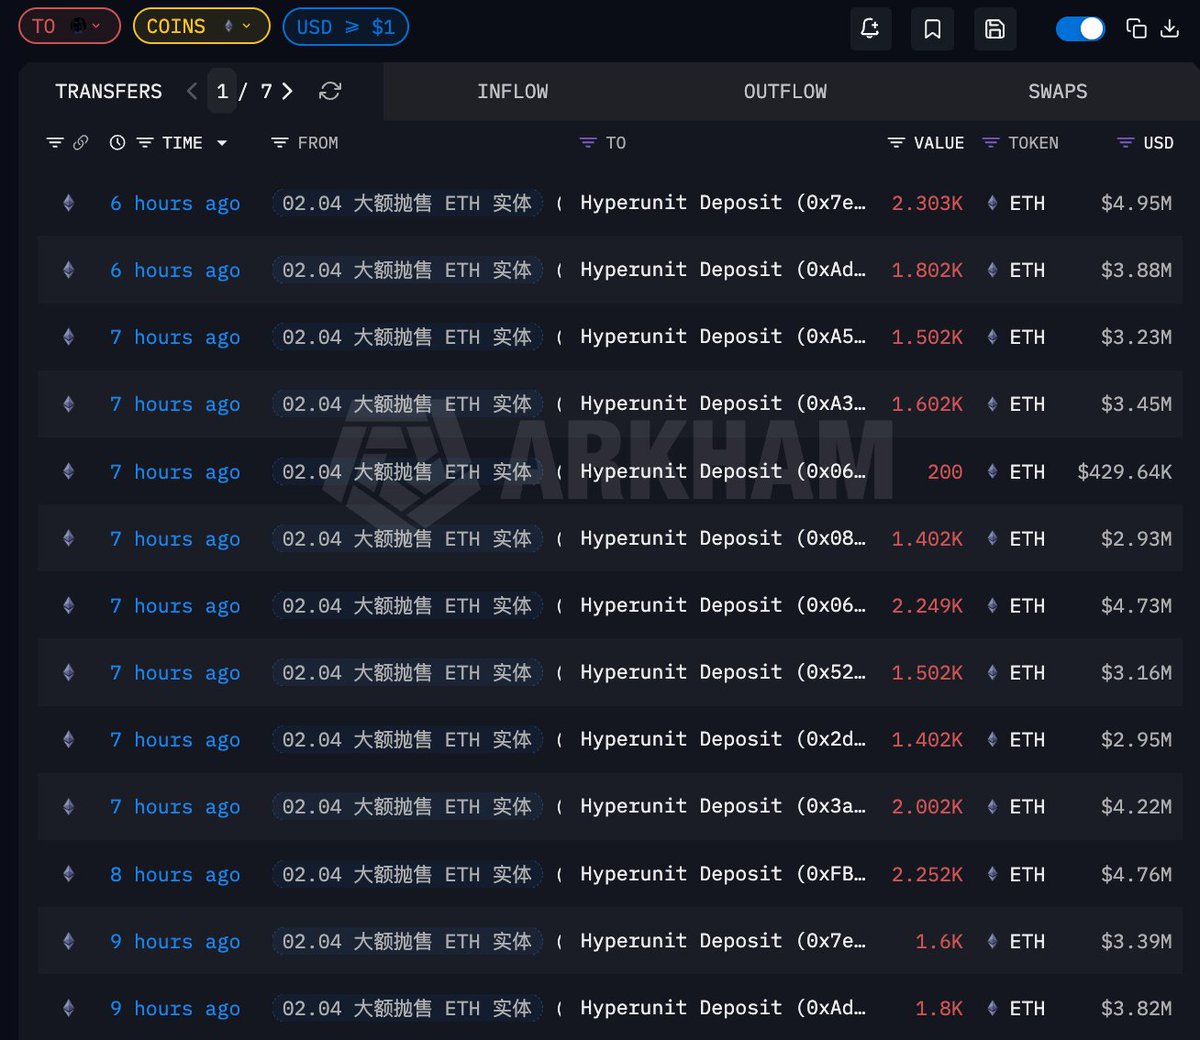Click the save floppy disk icon
Screen dimensions: 1200x1040
tap(994, 29)
